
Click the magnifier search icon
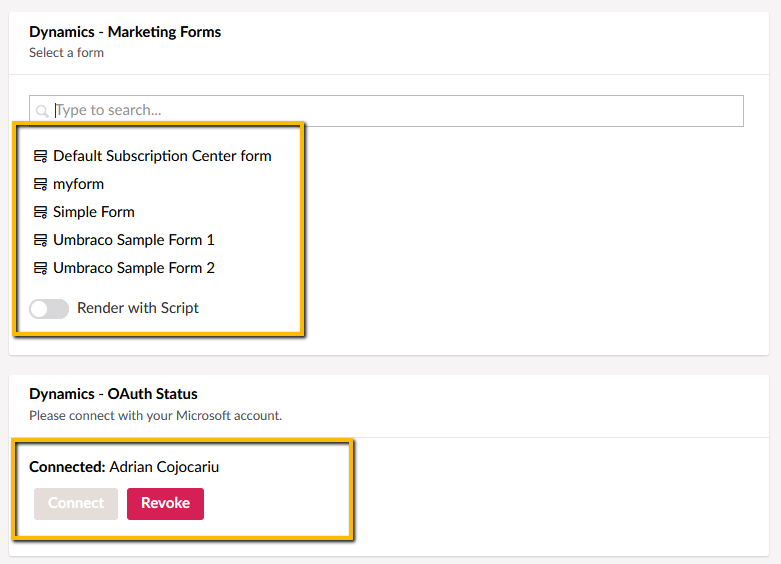(x=42, y=111)
